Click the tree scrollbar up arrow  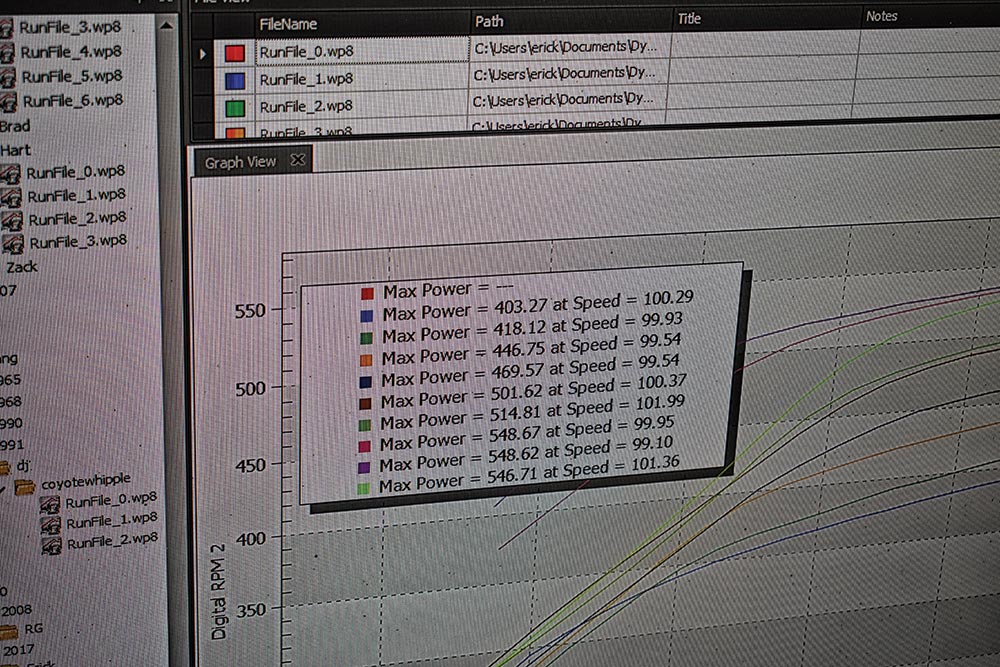click(x=166, y=26)
